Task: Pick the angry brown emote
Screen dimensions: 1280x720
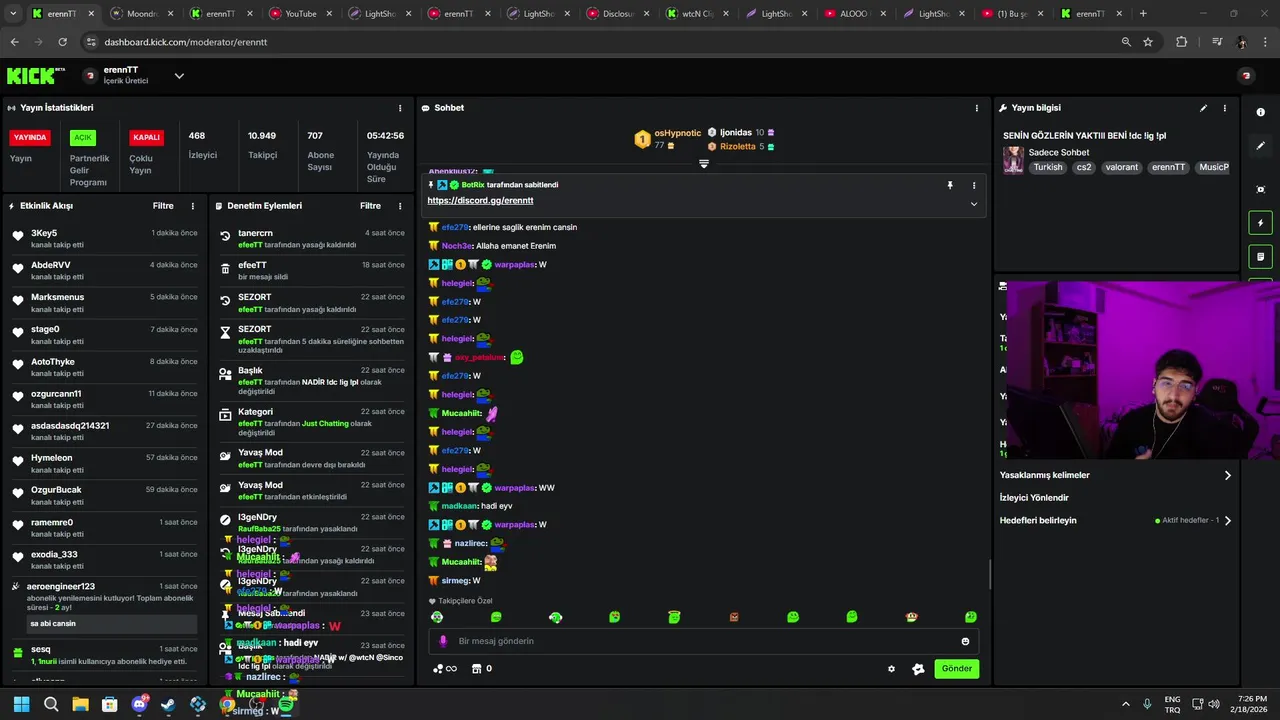Action: tap(734, 617)
